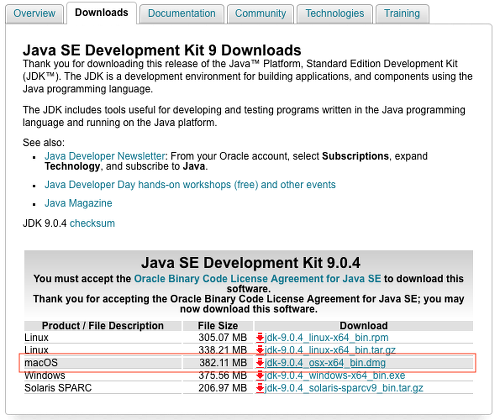The height and width of the screenshot is (420, 500).
Task: Select the Downloads tab
Action: (x=102, y=13)
